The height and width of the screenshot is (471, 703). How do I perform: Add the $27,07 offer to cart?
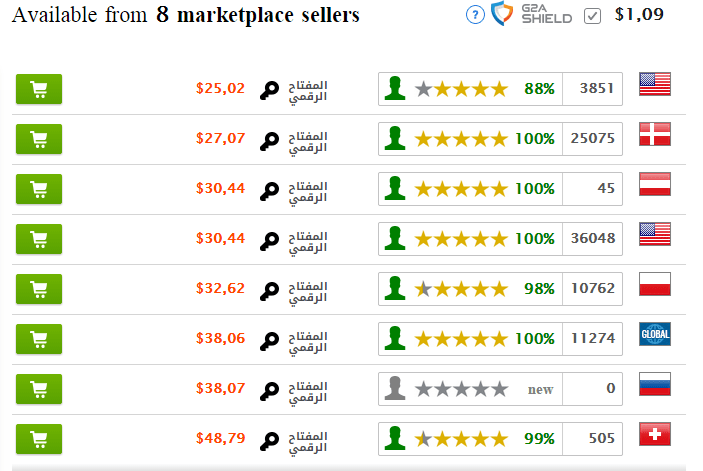(x=39, y=139)
